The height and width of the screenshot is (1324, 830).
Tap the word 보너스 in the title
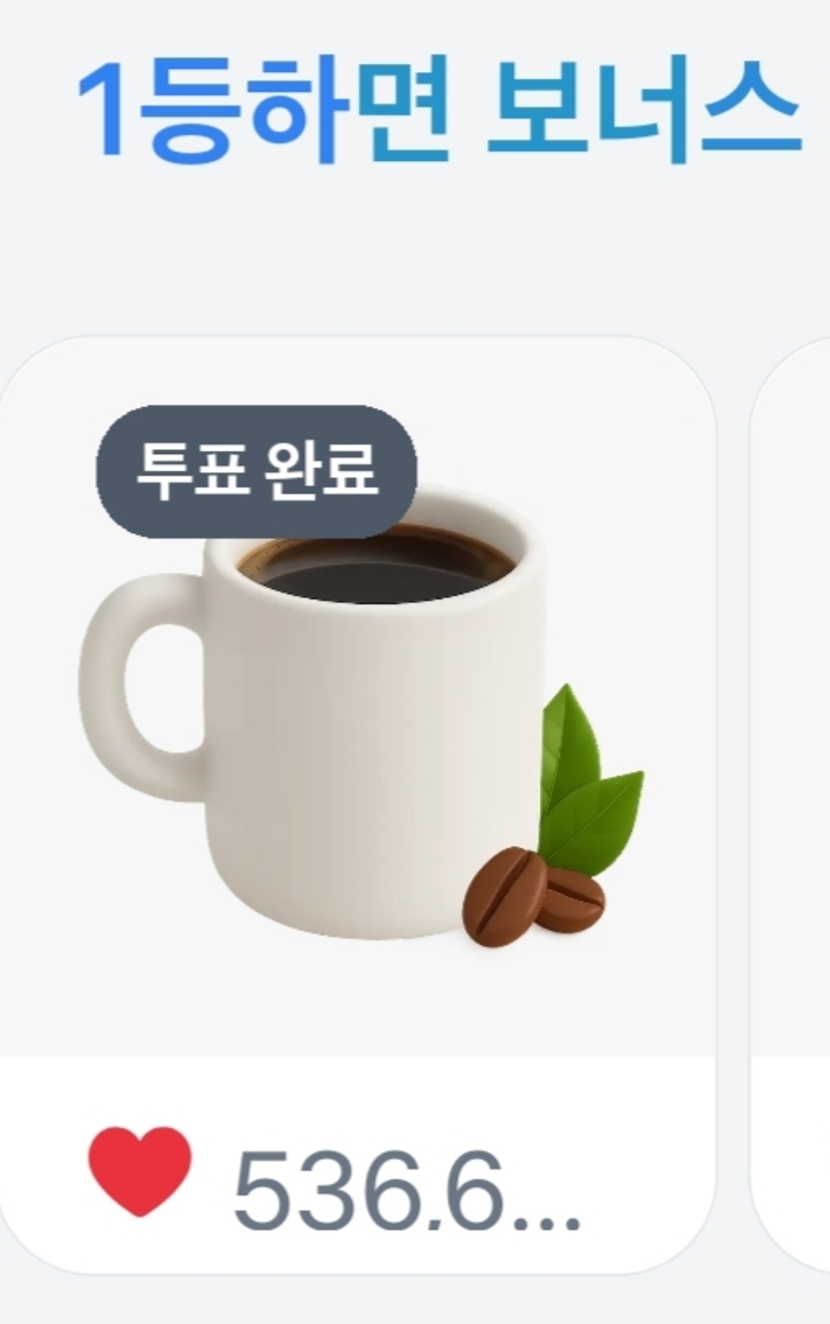[644, 112]
